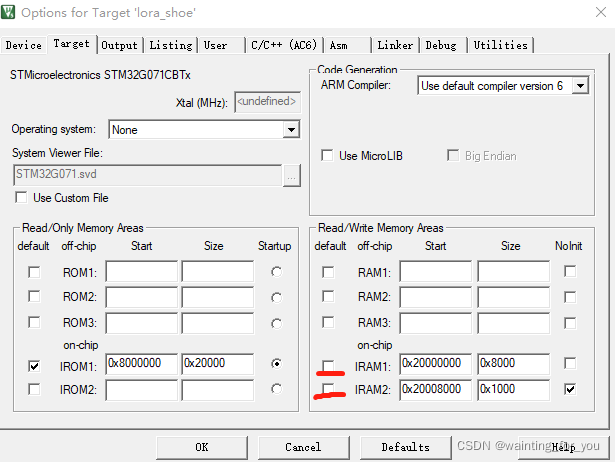Click the Xtal (MHz) field
The image size is (615, 462).
point(267,102)
